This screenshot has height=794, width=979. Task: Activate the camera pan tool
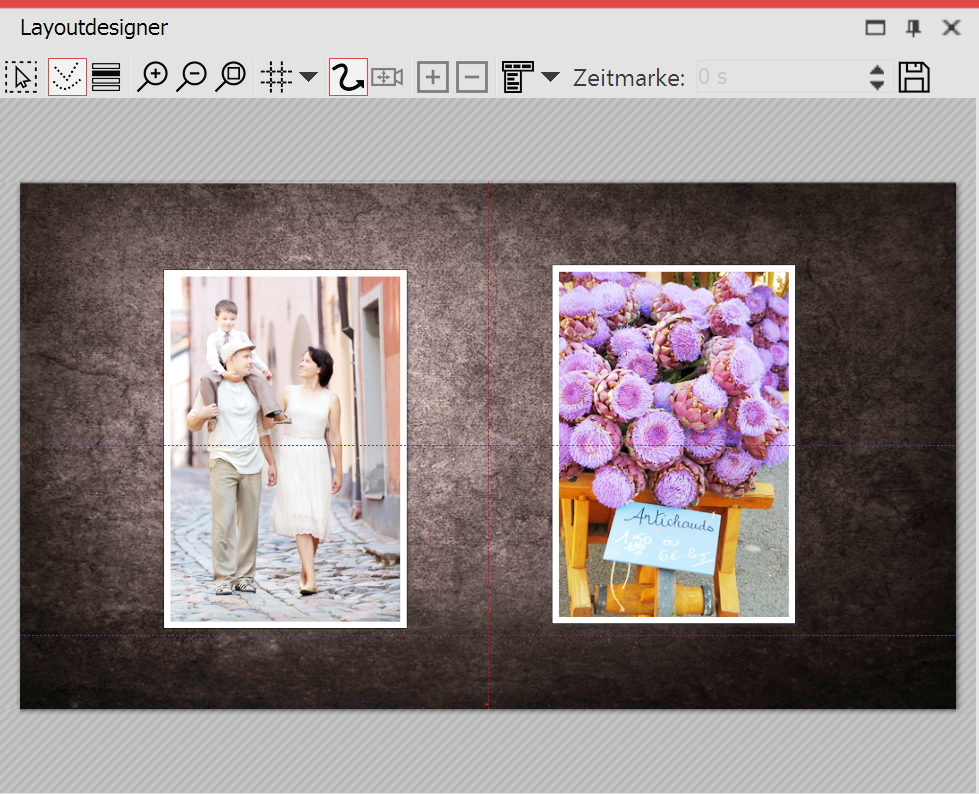click(387, 76)
